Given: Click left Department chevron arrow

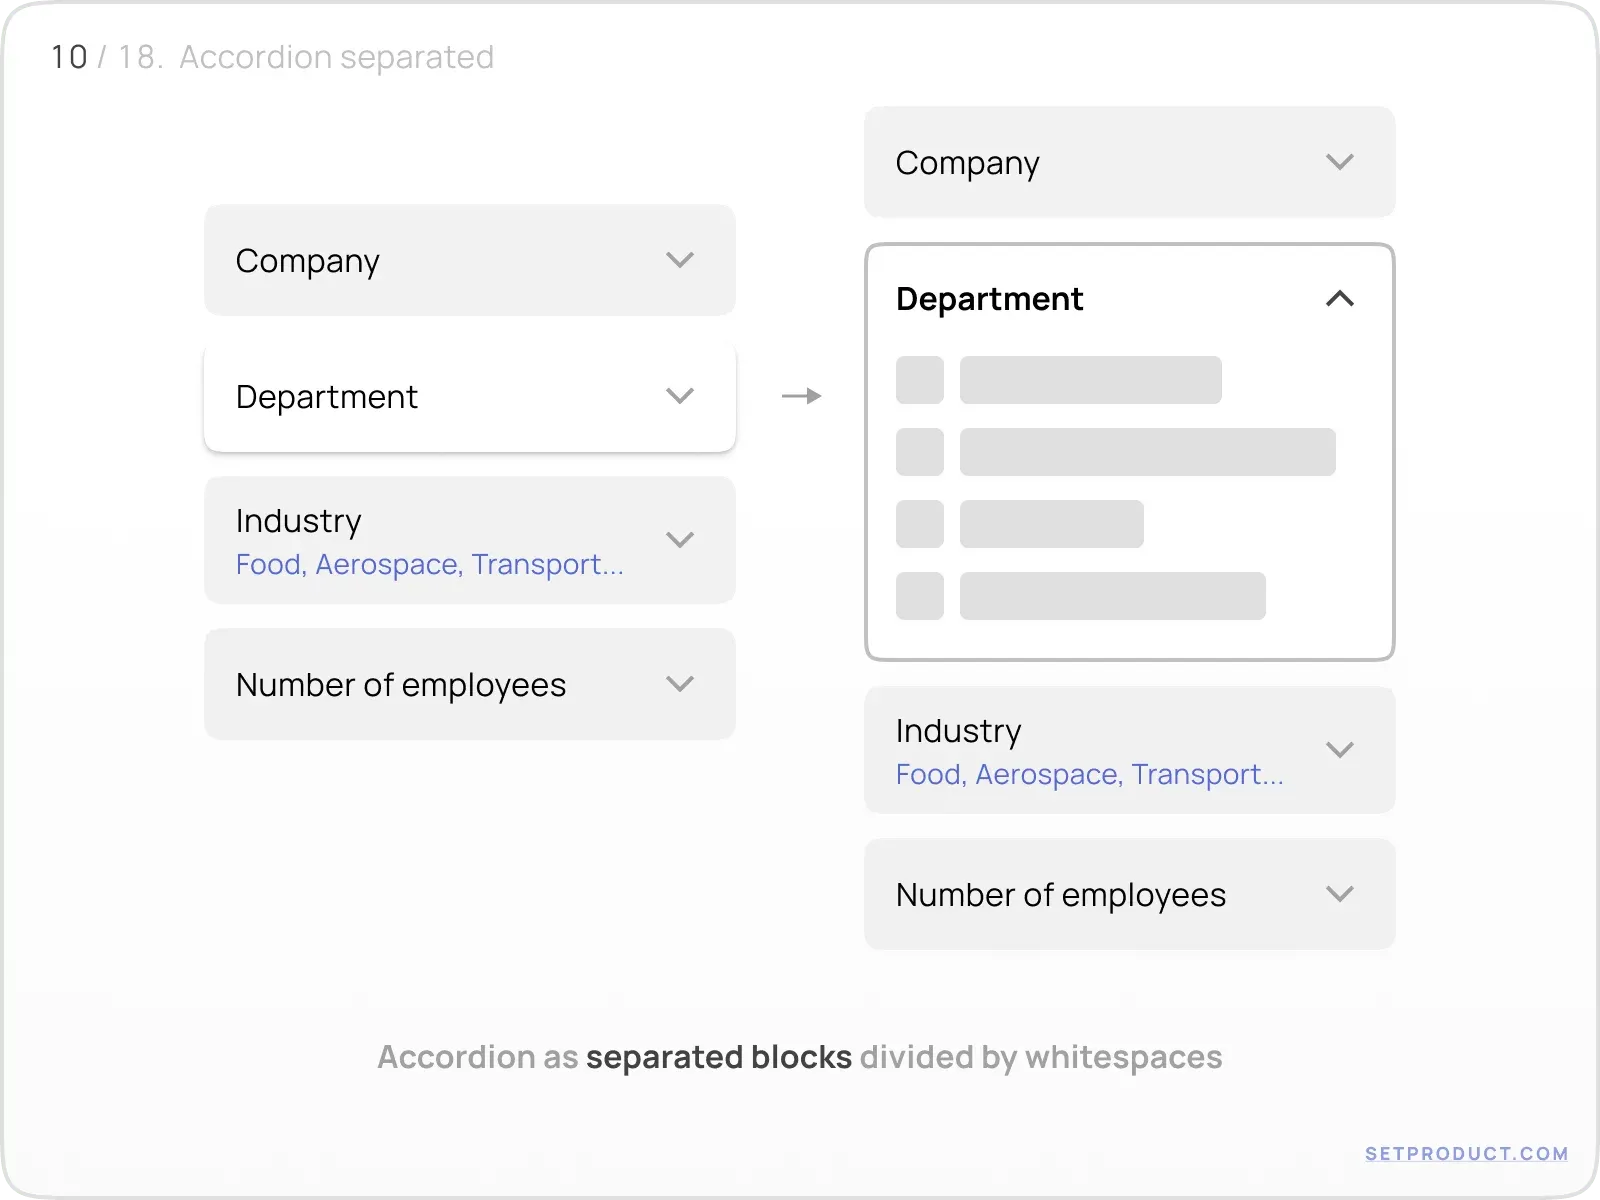Looking at the screenshot, I should pos(680,396).
